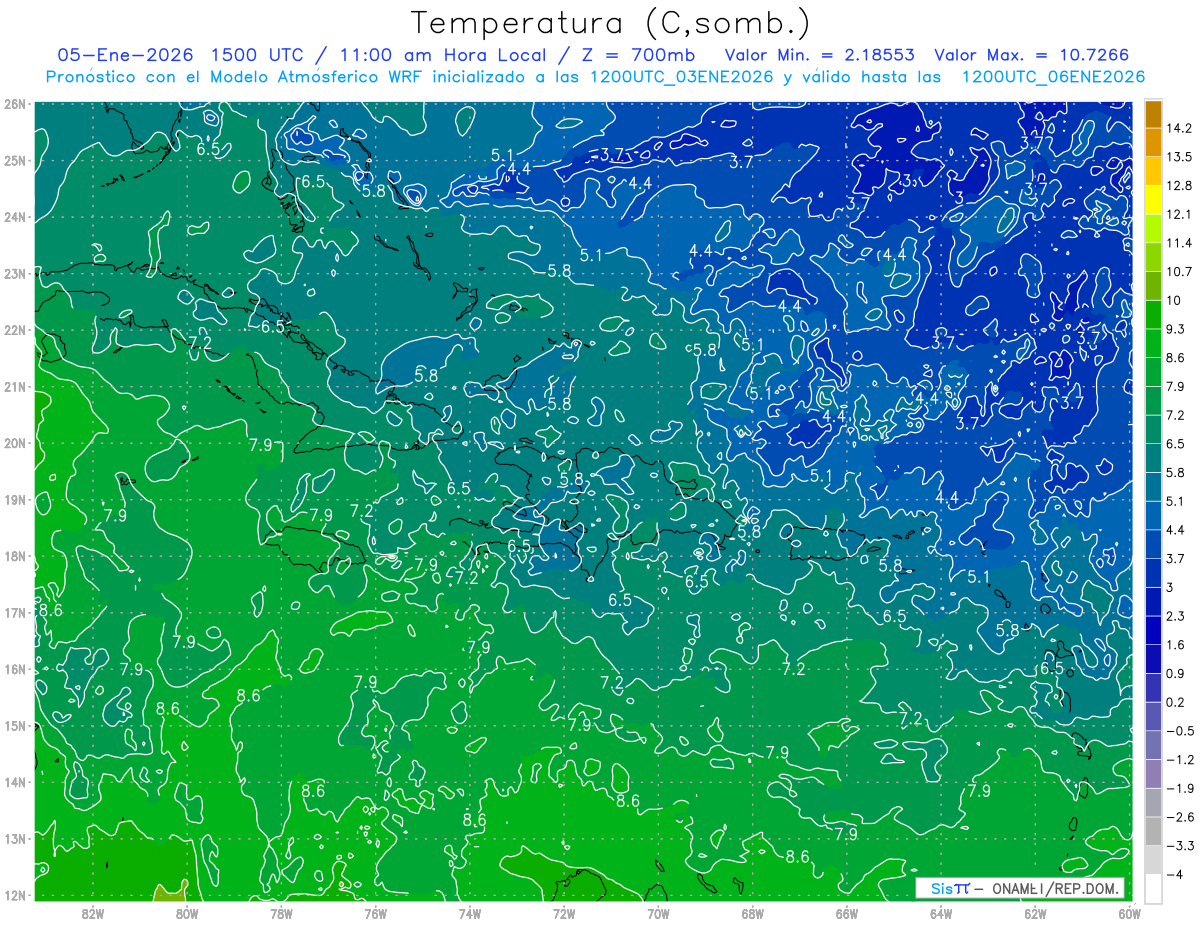Image resolution: width=1200 pixels, height=927 pixels.
Task: Click latitude axis label "17N"
Action: click(15, 612)
